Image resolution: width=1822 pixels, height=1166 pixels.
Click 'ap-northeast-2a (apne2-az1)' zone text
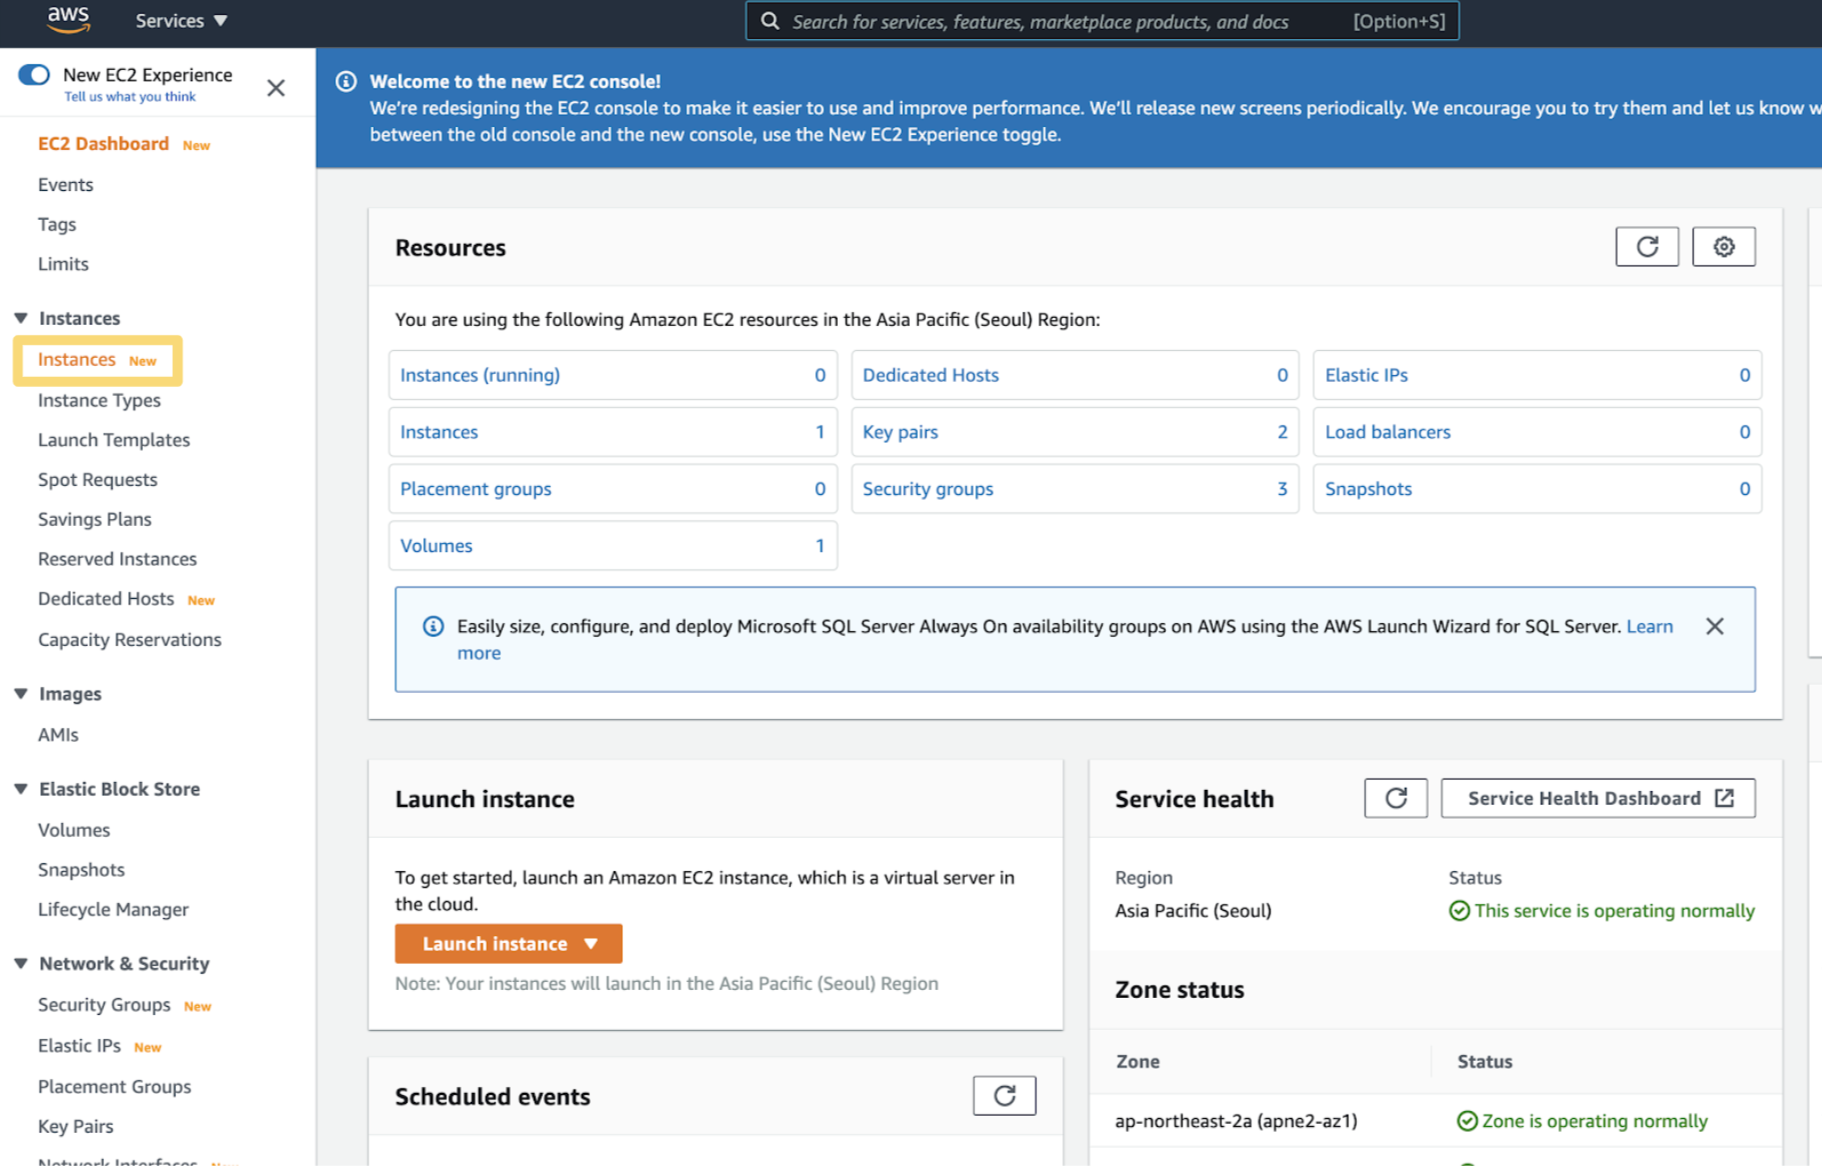1236,1121
